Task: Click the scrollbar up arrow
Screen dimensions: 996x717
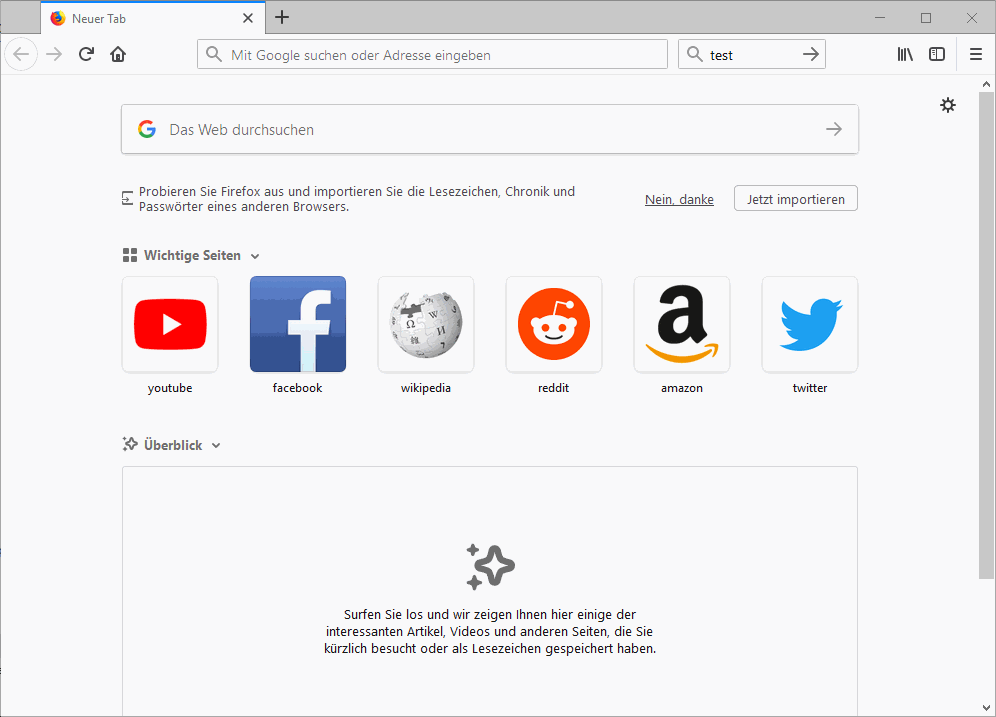Action: (x=986, y=84)
